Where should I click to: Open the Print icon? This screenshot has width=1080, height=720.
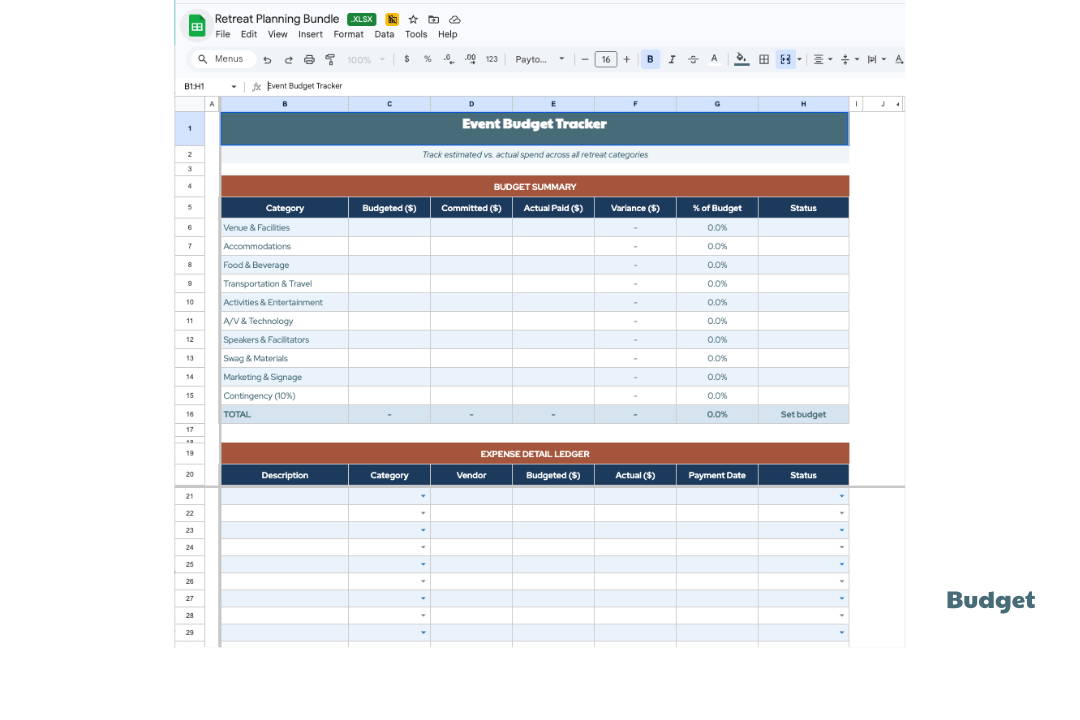(311, 59)
